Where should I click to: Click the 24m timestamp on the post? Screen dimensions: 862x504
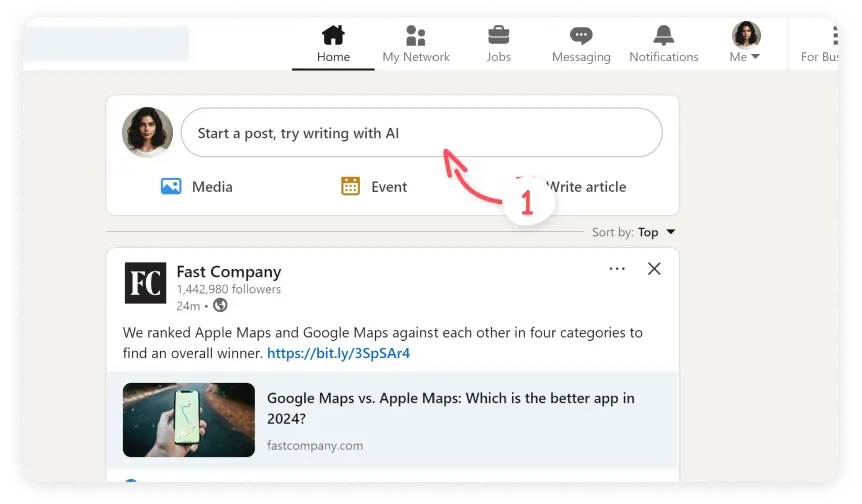click(188, 306)
